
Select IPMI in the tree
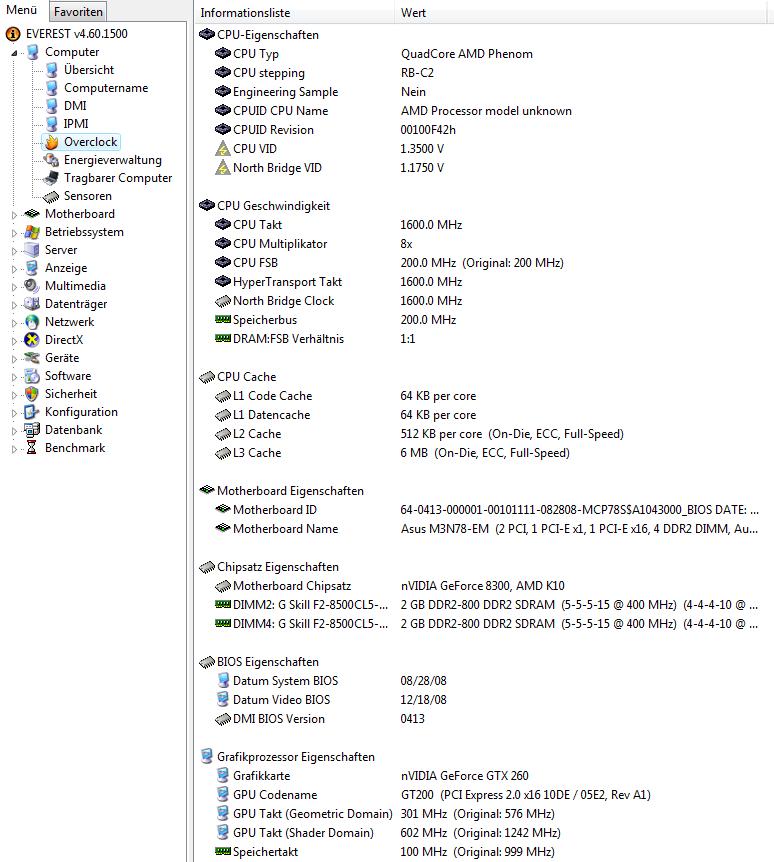click(76, 124)
